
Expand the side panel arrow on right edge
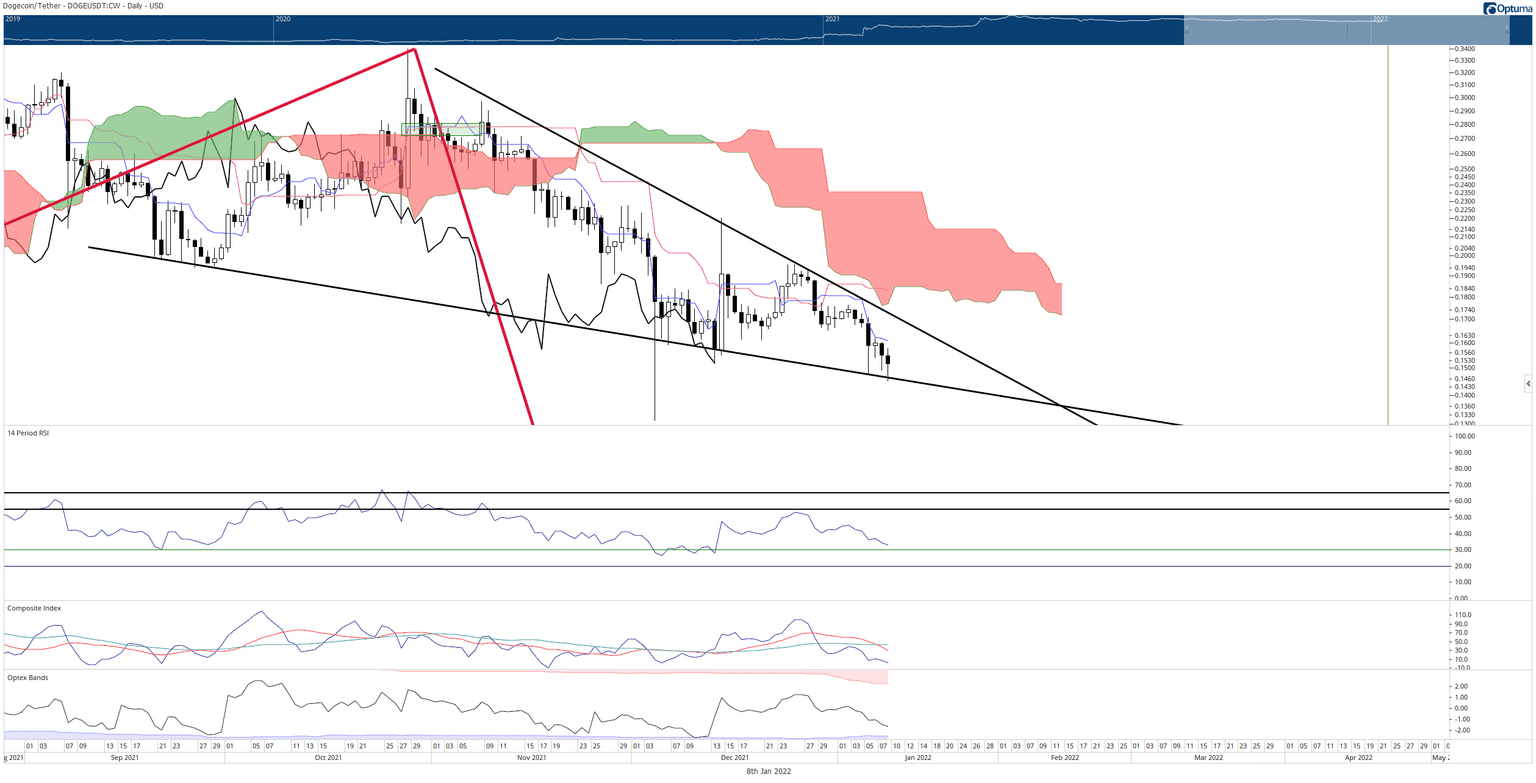[x=1528, y=383]
